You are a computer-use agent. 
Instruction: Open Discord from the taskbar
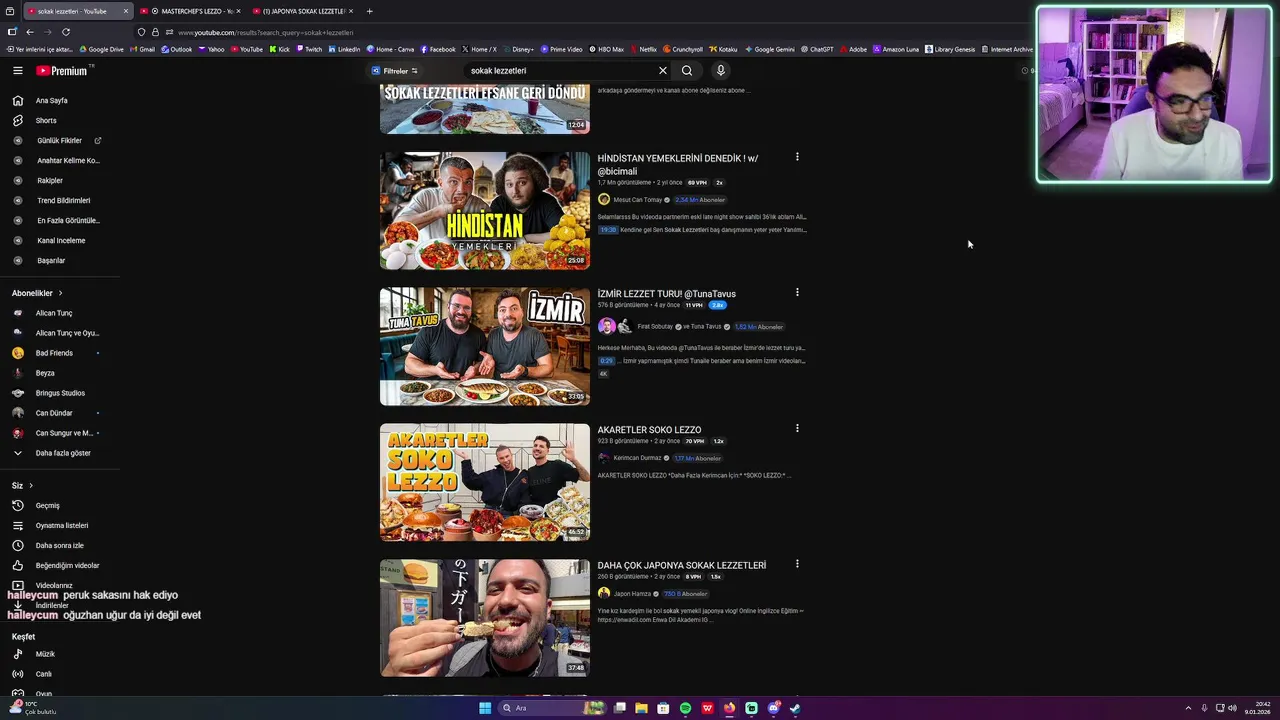pyautogui.click(x=773, y=708)
